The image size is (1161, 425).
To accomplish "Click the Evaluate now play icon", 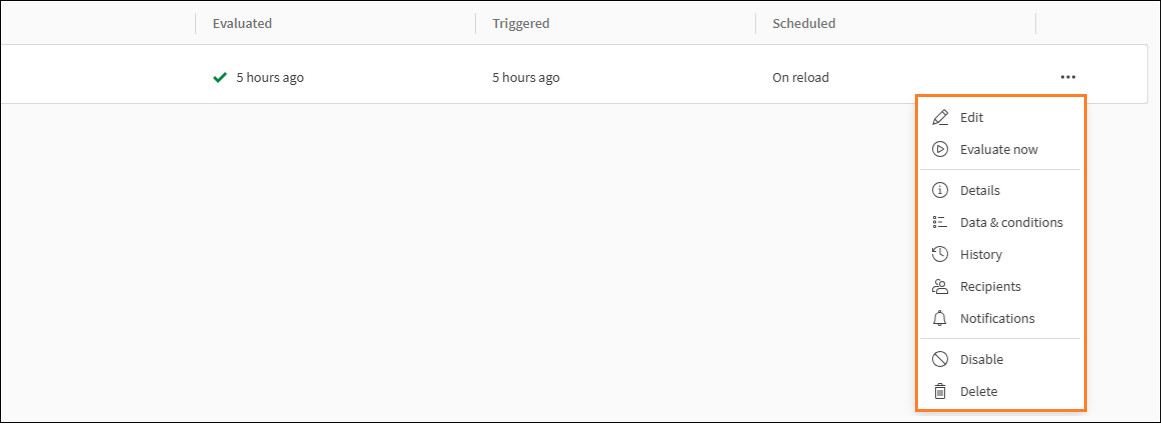I will click(x=940, y=149).
